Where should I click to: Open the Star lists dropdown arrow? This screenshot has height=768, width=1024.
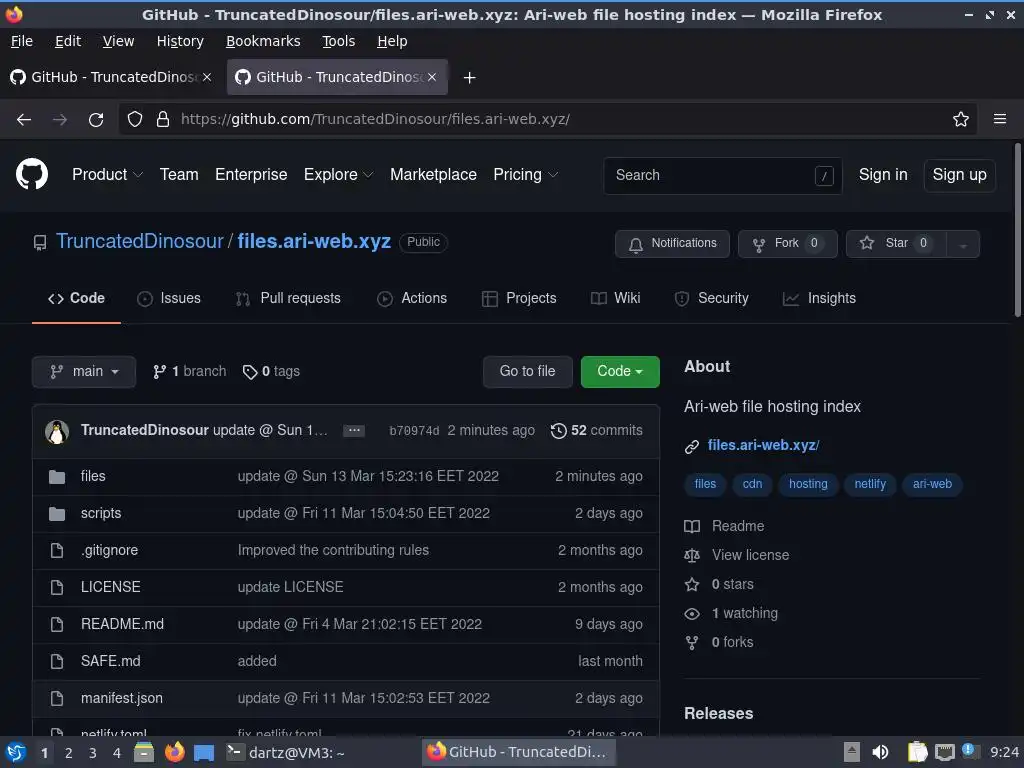(963, 244)
